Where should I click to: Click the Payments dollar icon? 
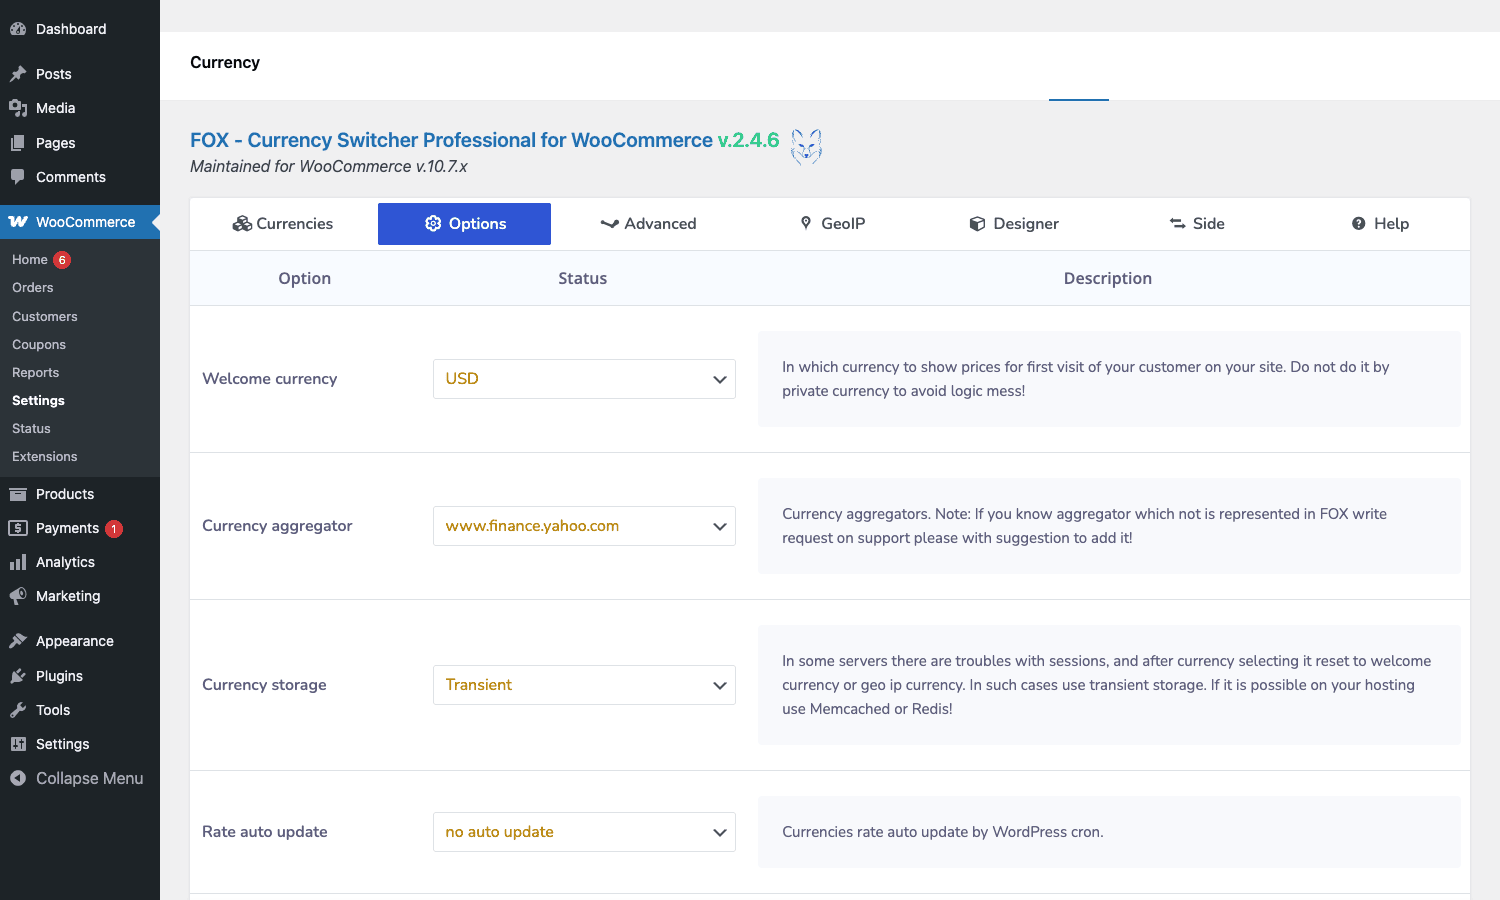(x=18, y=528)
